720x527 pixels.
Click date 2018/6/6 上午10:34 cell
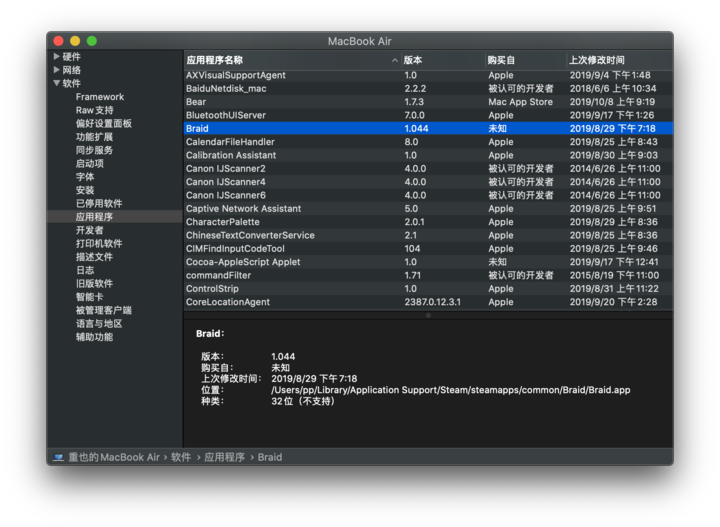click(613, 89)
